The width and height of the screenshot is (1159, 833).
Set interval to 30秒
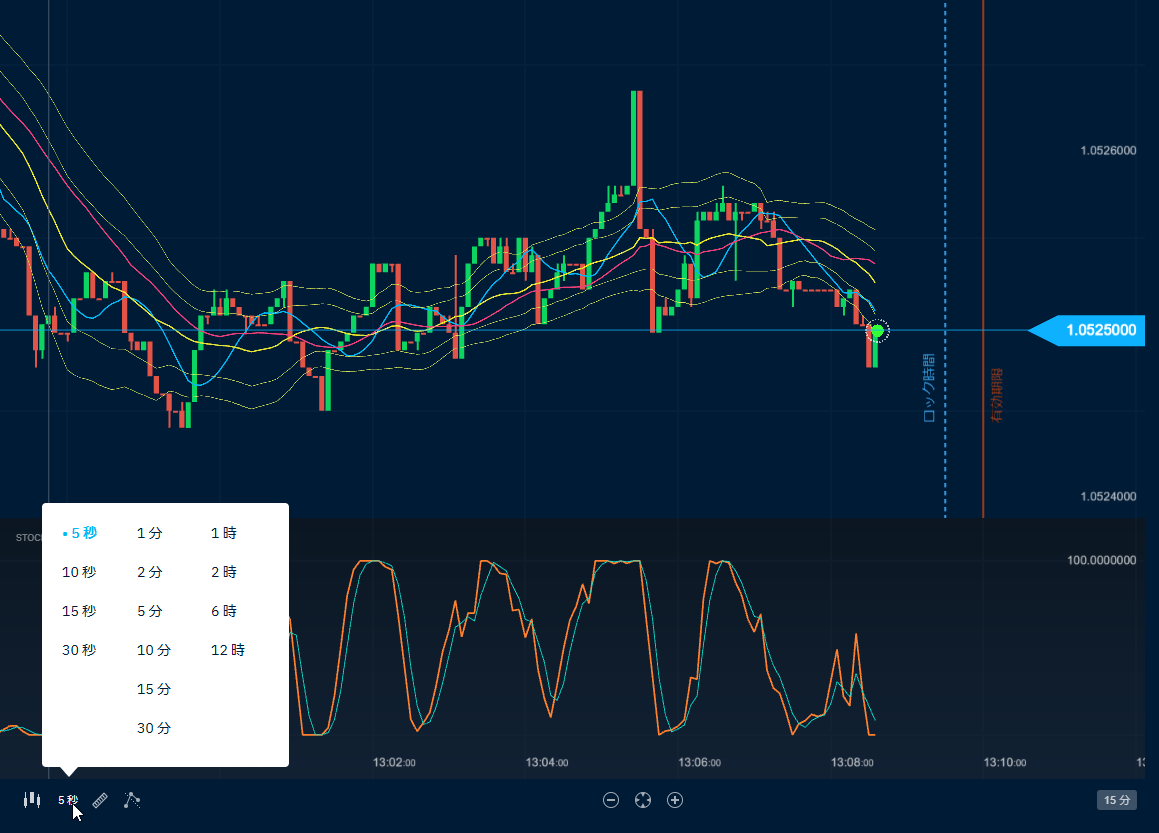(79, 650)
